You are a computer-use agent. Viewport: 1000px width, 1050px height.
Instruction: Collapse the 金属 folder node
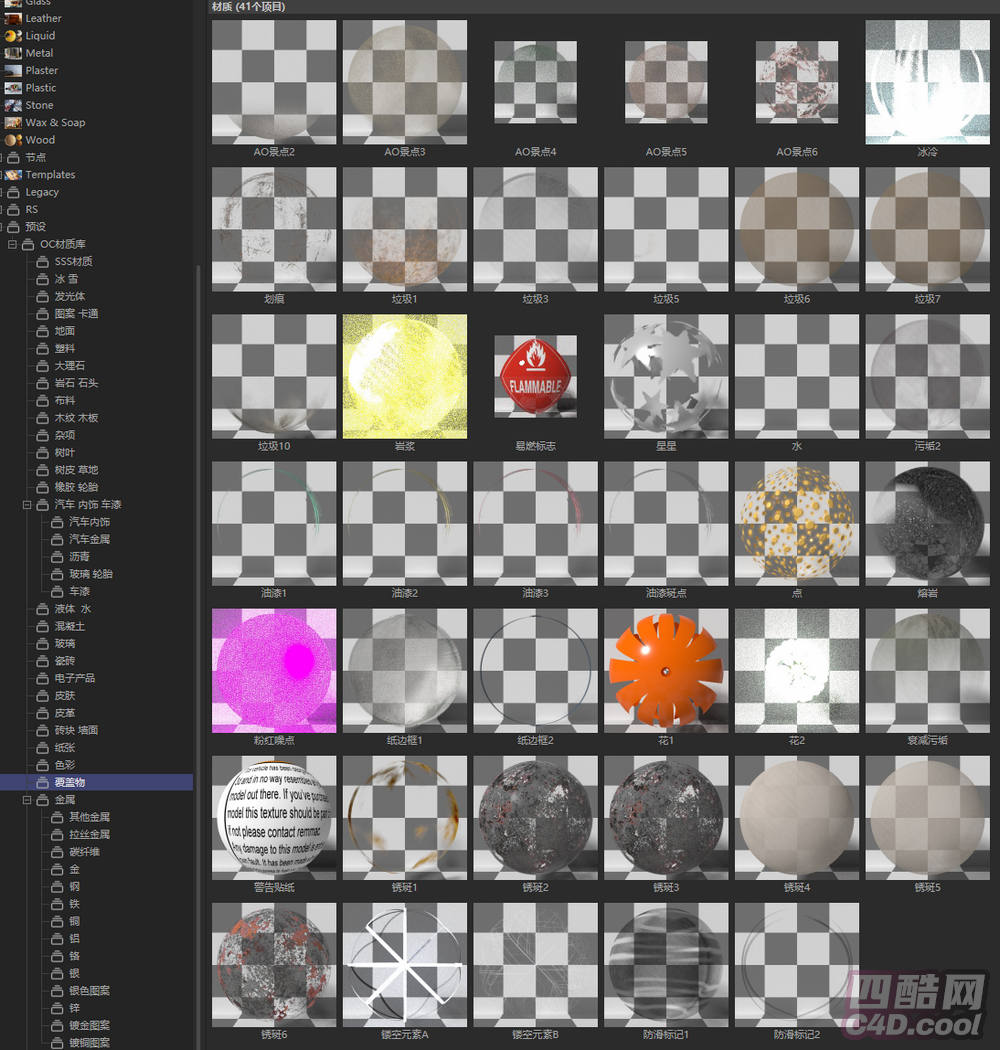(x=27, y=800)
